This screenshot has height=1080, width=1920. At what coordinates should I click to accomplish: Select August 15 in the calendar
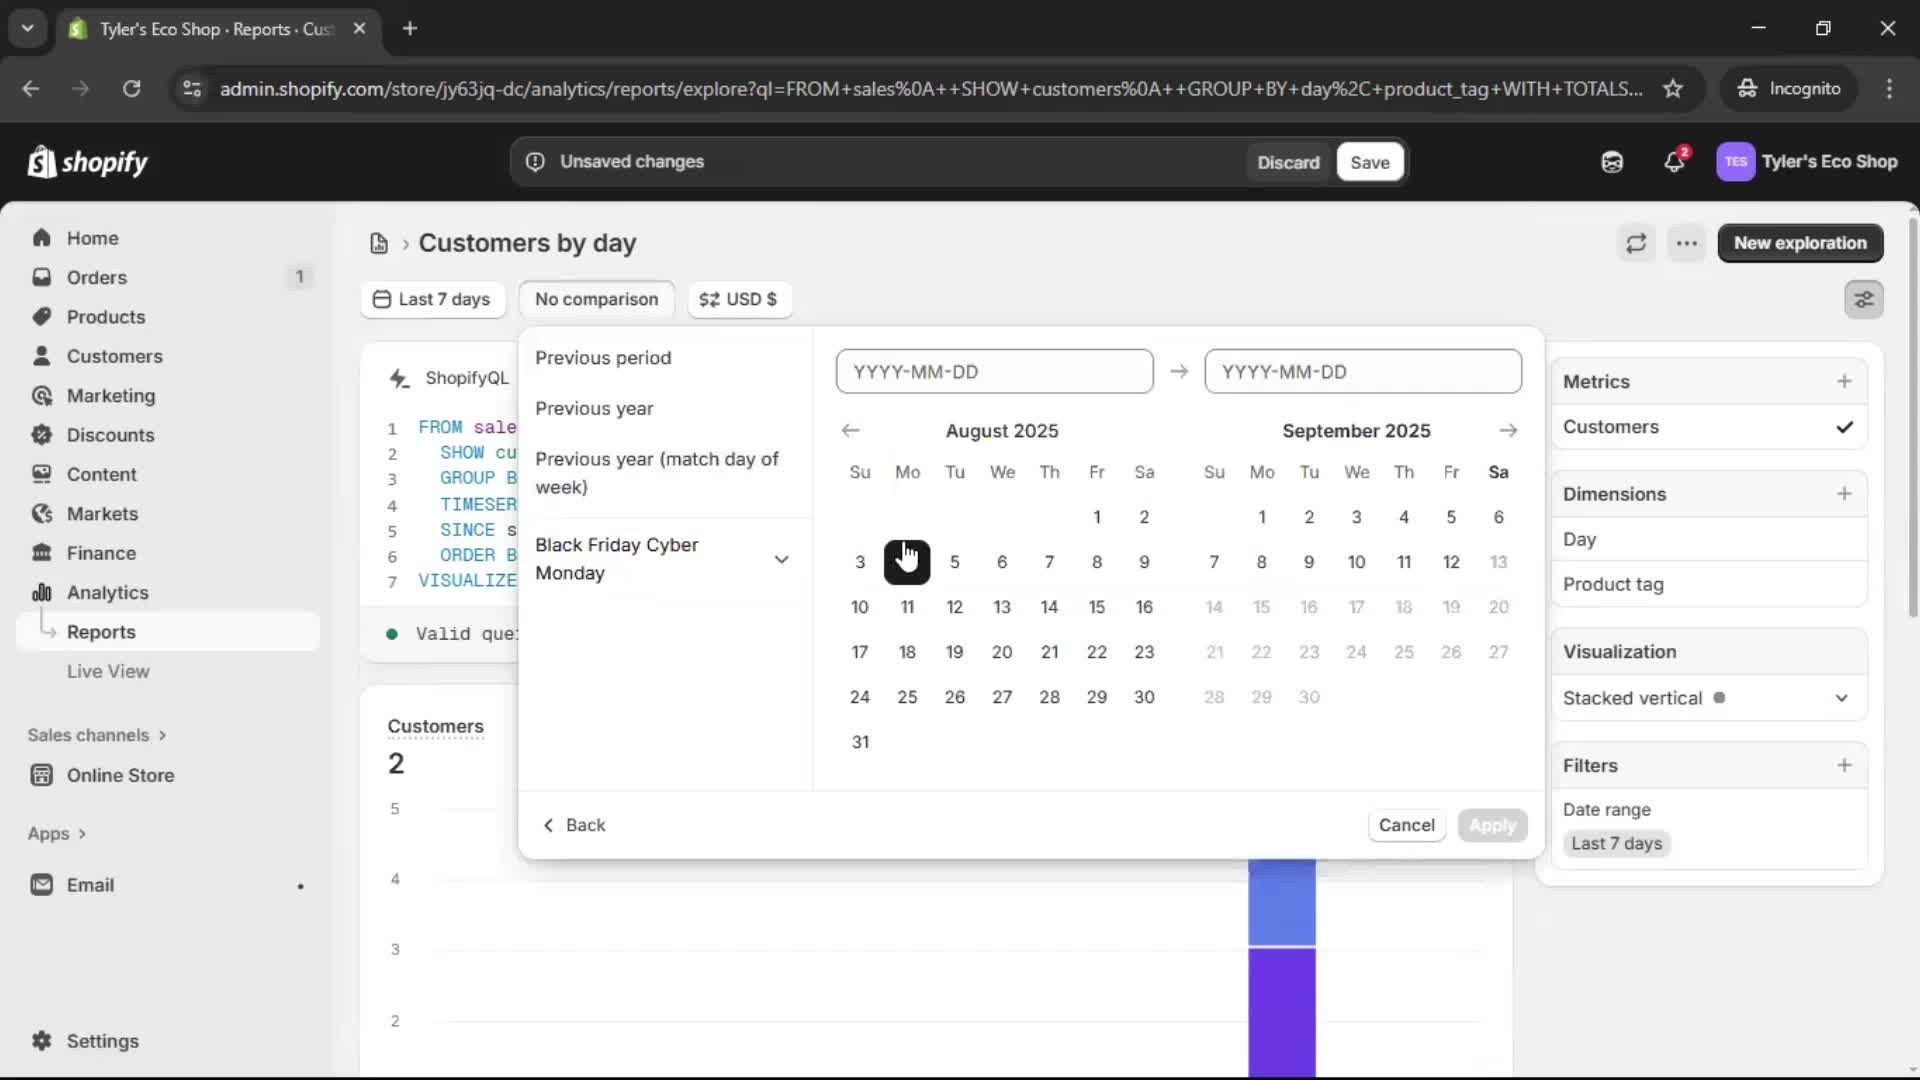click(x=1096, y=607)
